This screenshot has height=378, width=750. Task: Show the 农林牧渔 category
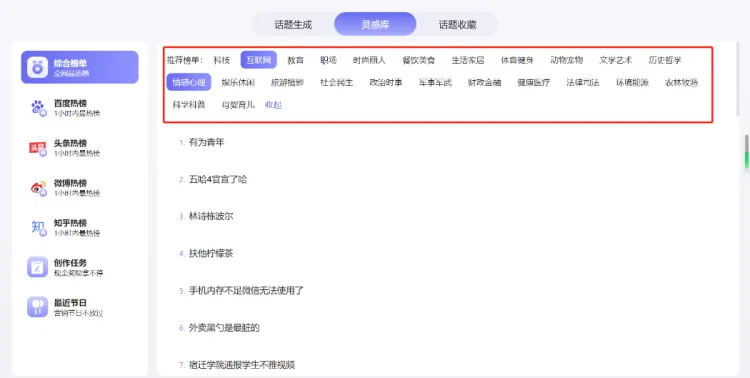click(682, 82)
